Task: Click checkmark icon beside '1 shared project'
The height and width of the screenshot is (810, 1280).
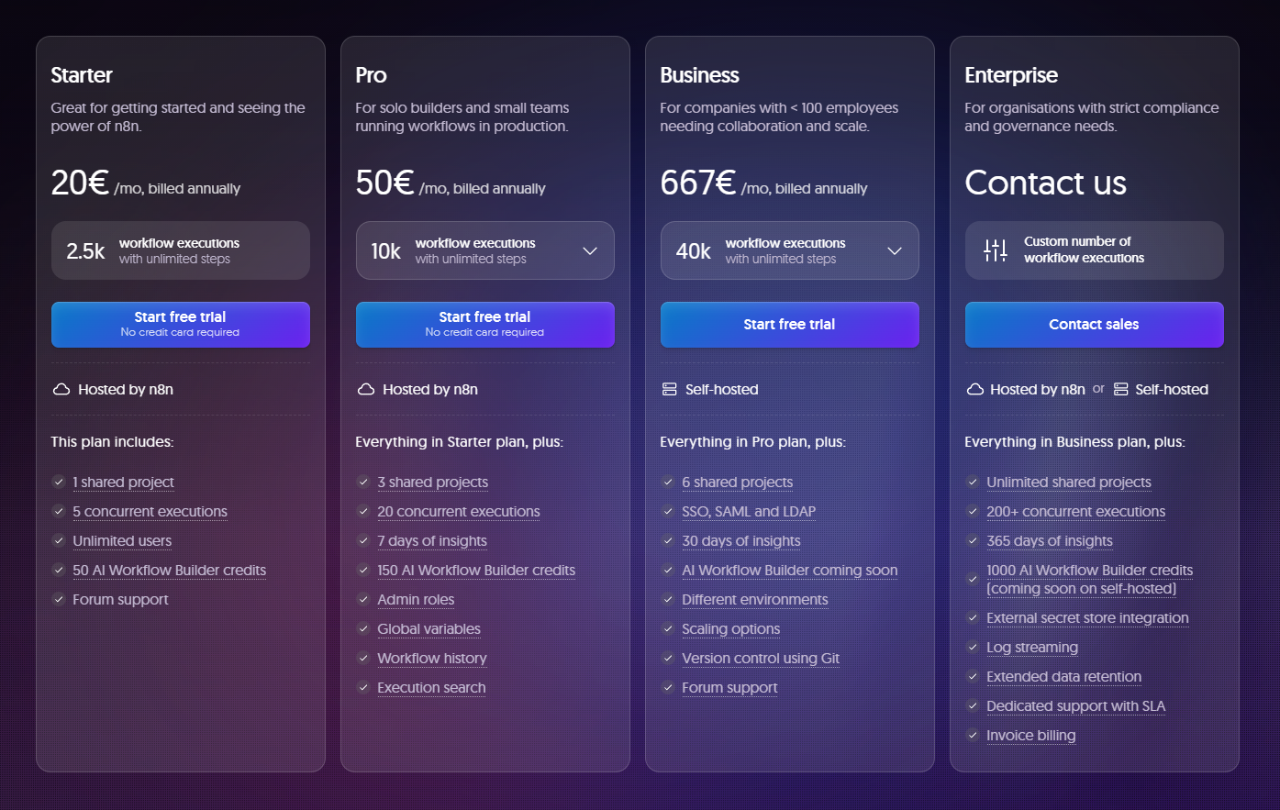Action: (x=59, y=482)
